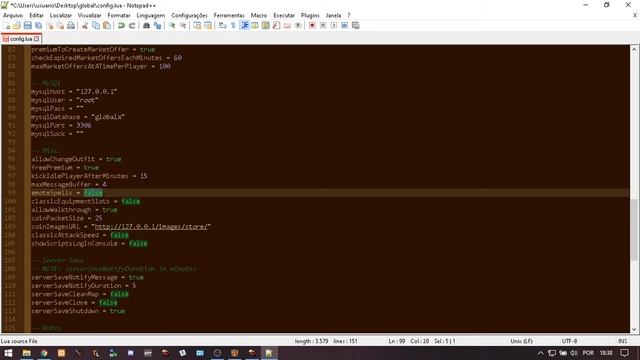
Task: Open the user defined language icon
Action: coord(255,25)
